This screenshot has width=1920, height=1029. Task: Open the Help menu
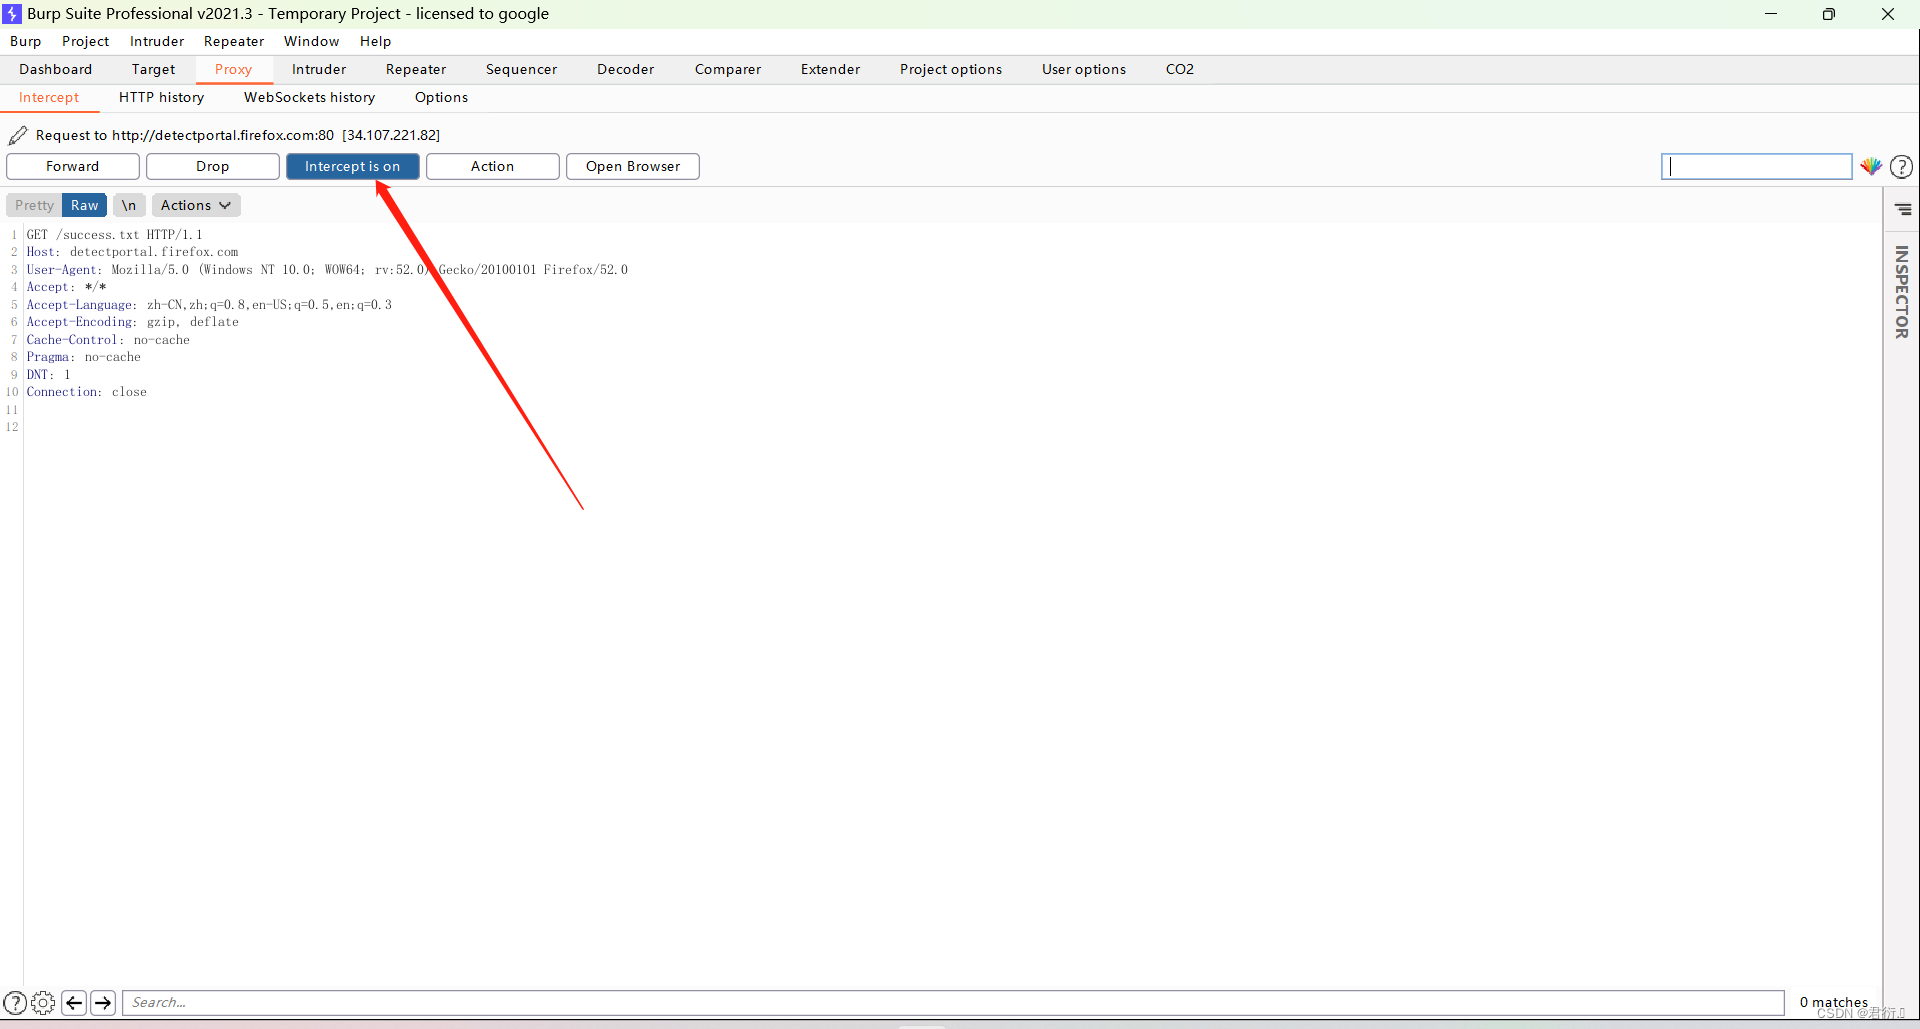(376, 41)
